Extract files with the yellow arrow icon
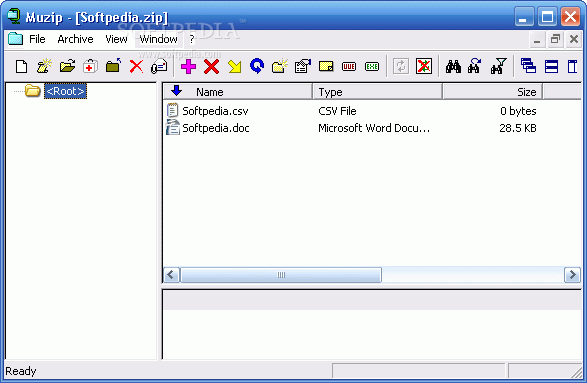 click(235, 67)
